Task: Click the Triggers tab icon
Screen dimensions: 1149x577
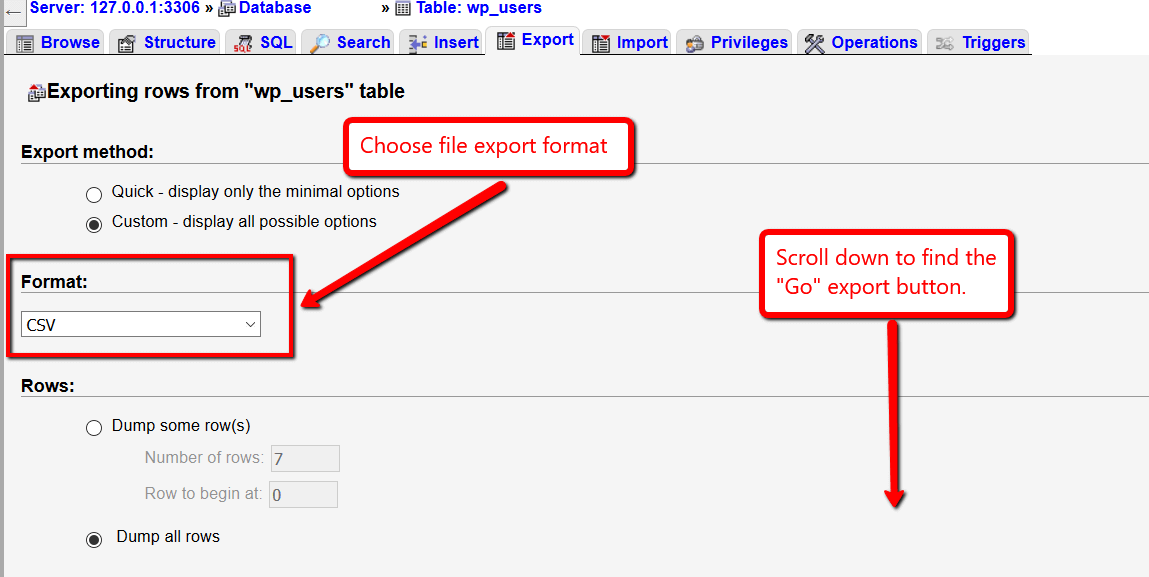Action: 944,43
